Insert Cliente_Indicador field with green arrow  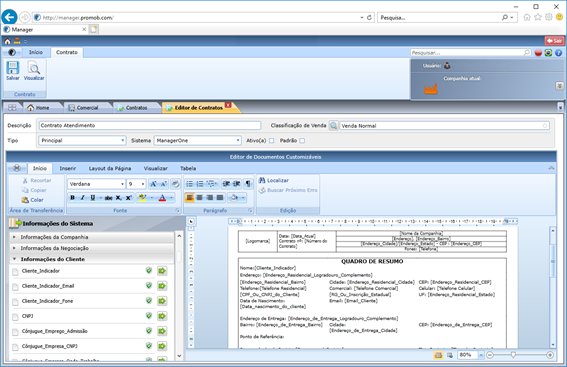point(162,271)
